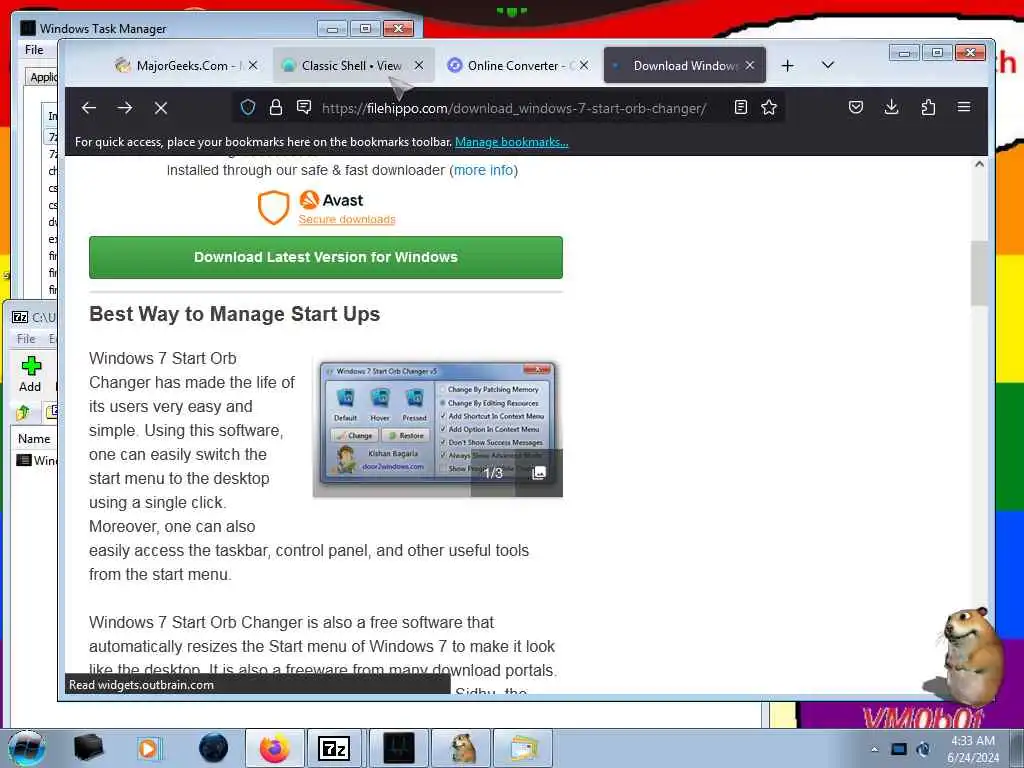
Task: Switch to Firefox in the taskbar
Action: coord(274,748)
